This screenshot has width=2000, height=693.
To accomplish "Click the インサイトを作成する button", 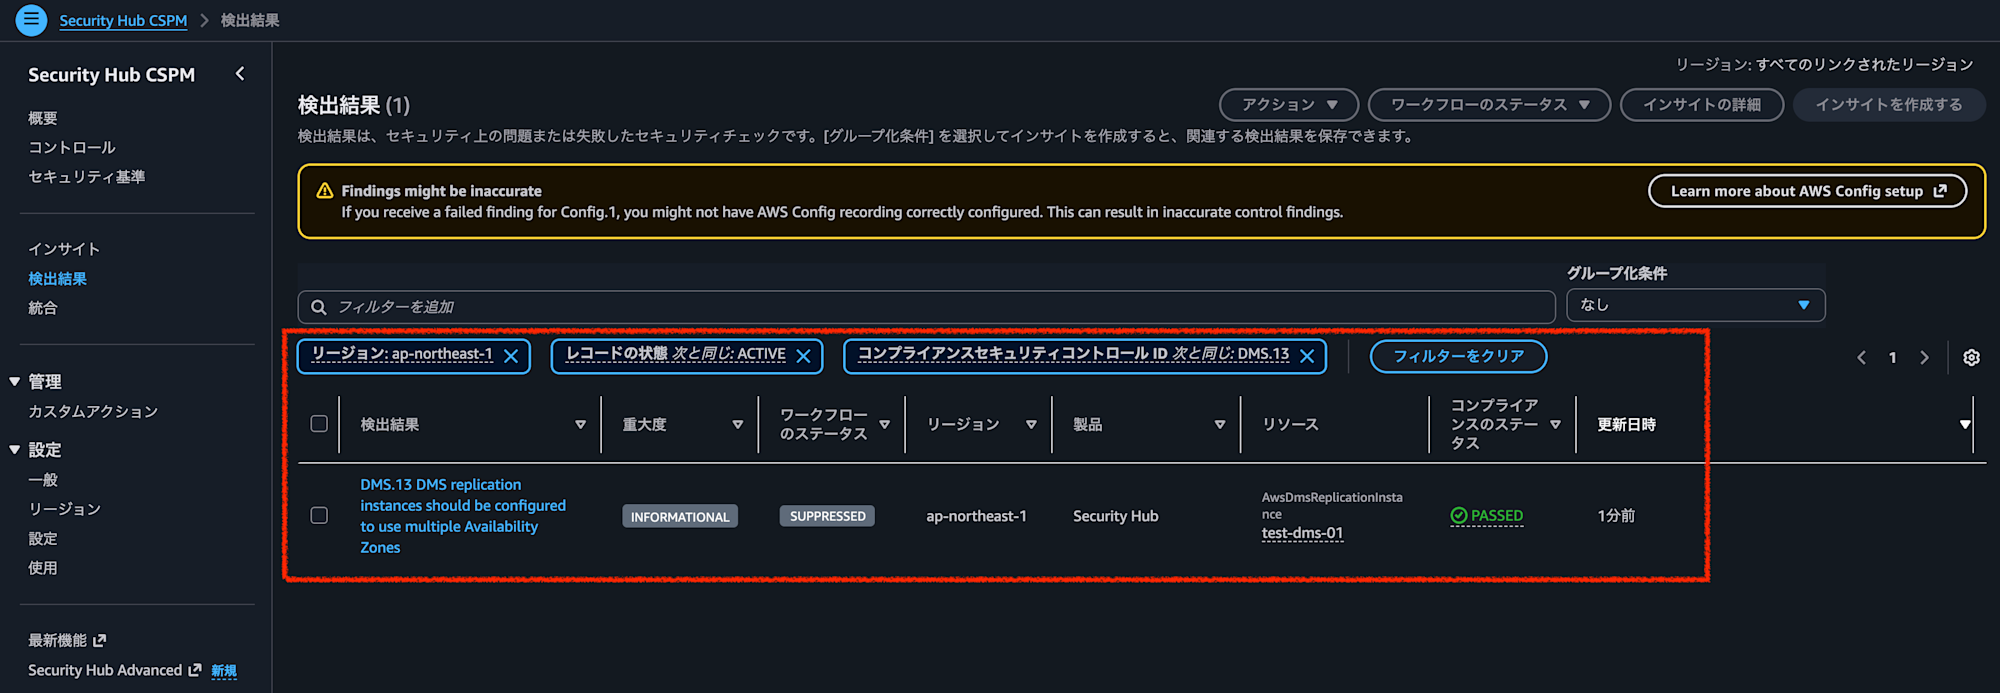I will point(1889,104).
